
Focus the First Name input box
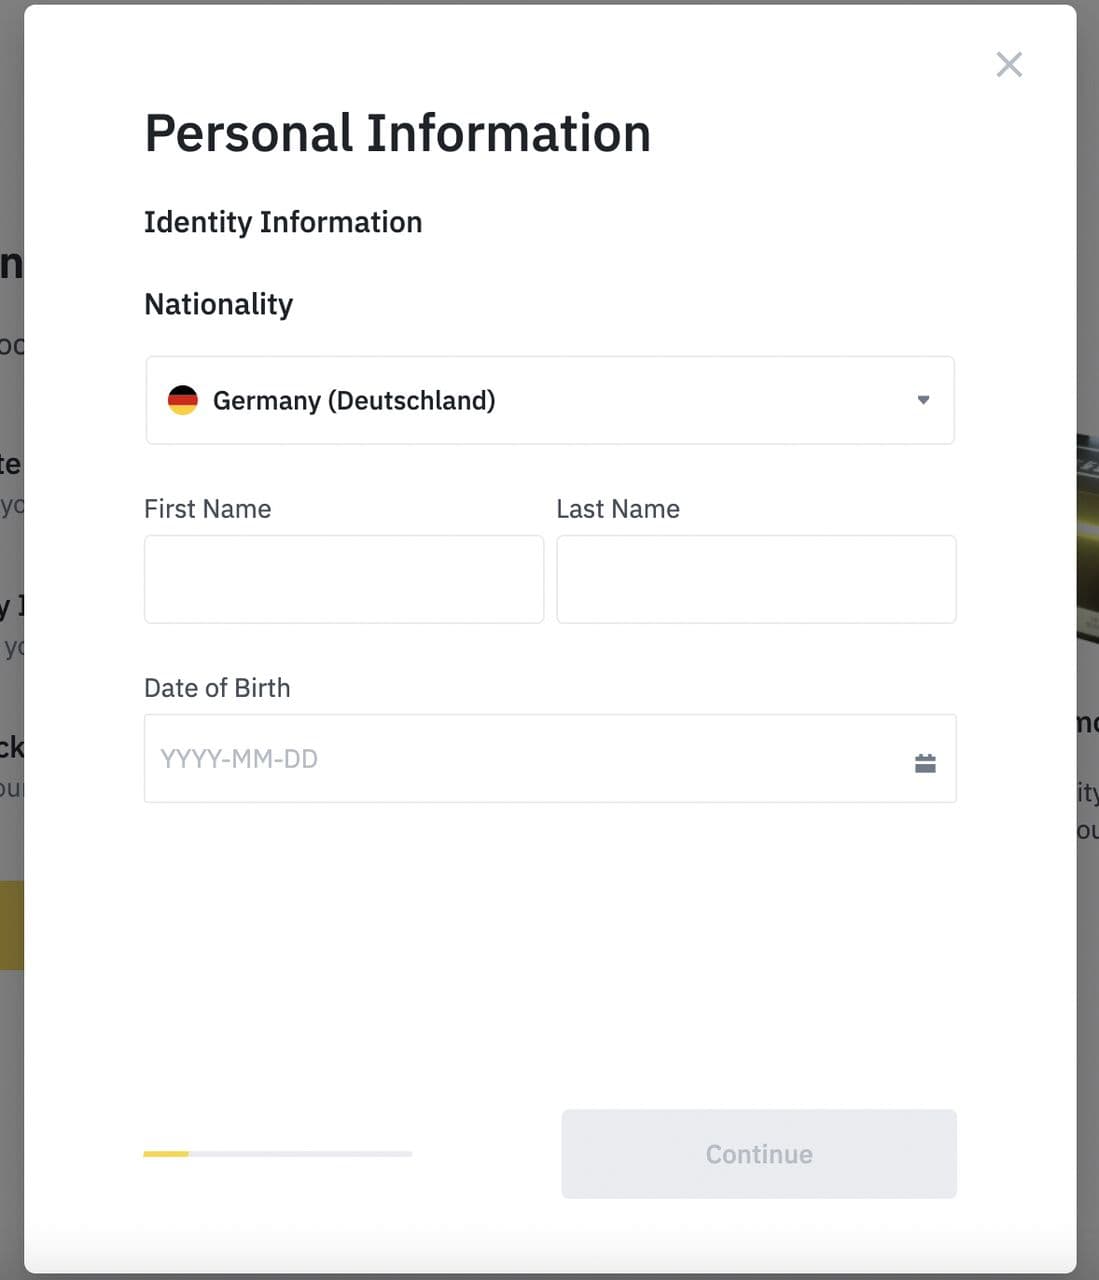click(x=344, y=579)
